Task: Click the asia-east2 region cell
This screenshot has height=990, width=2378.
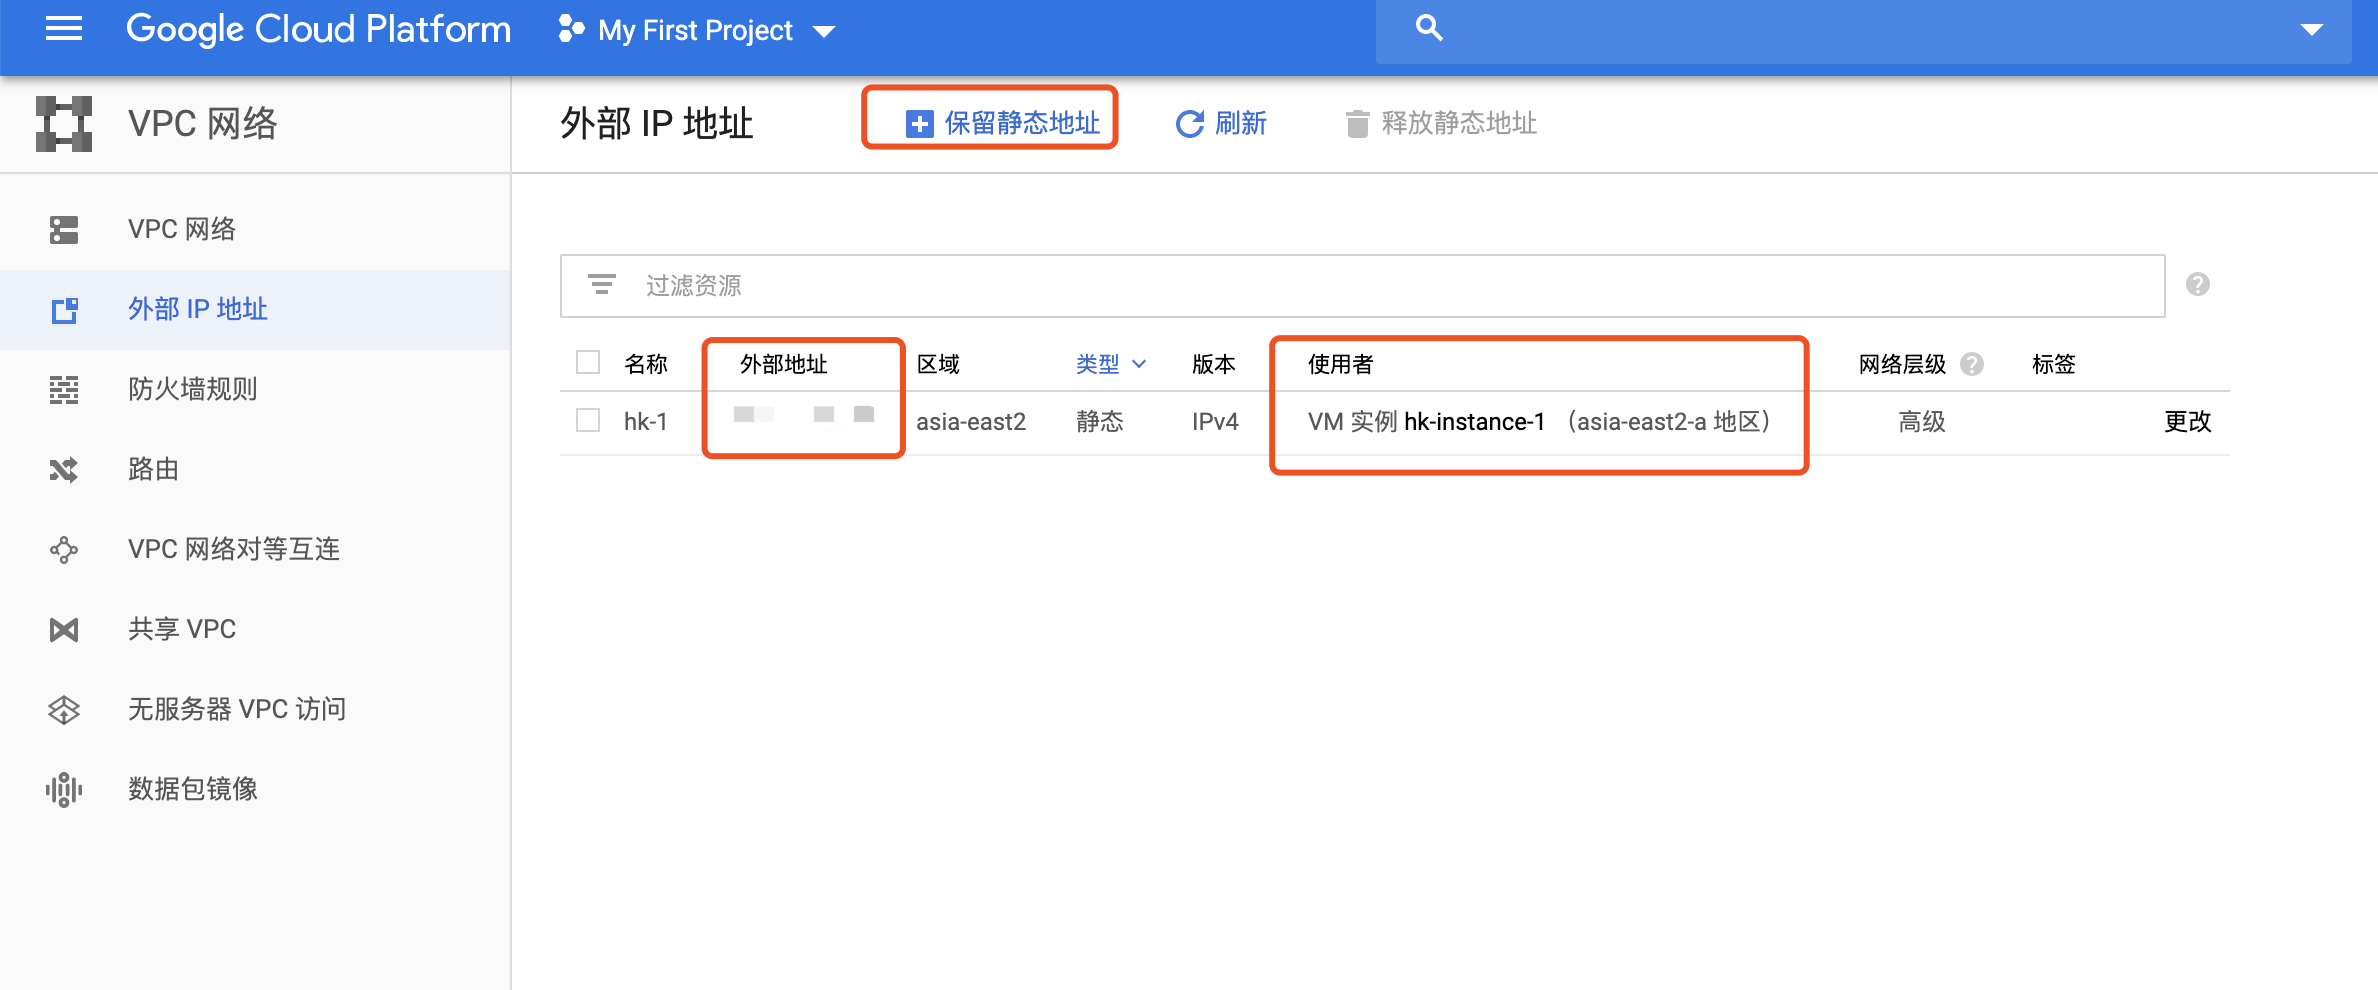Action: coord(971,422)
